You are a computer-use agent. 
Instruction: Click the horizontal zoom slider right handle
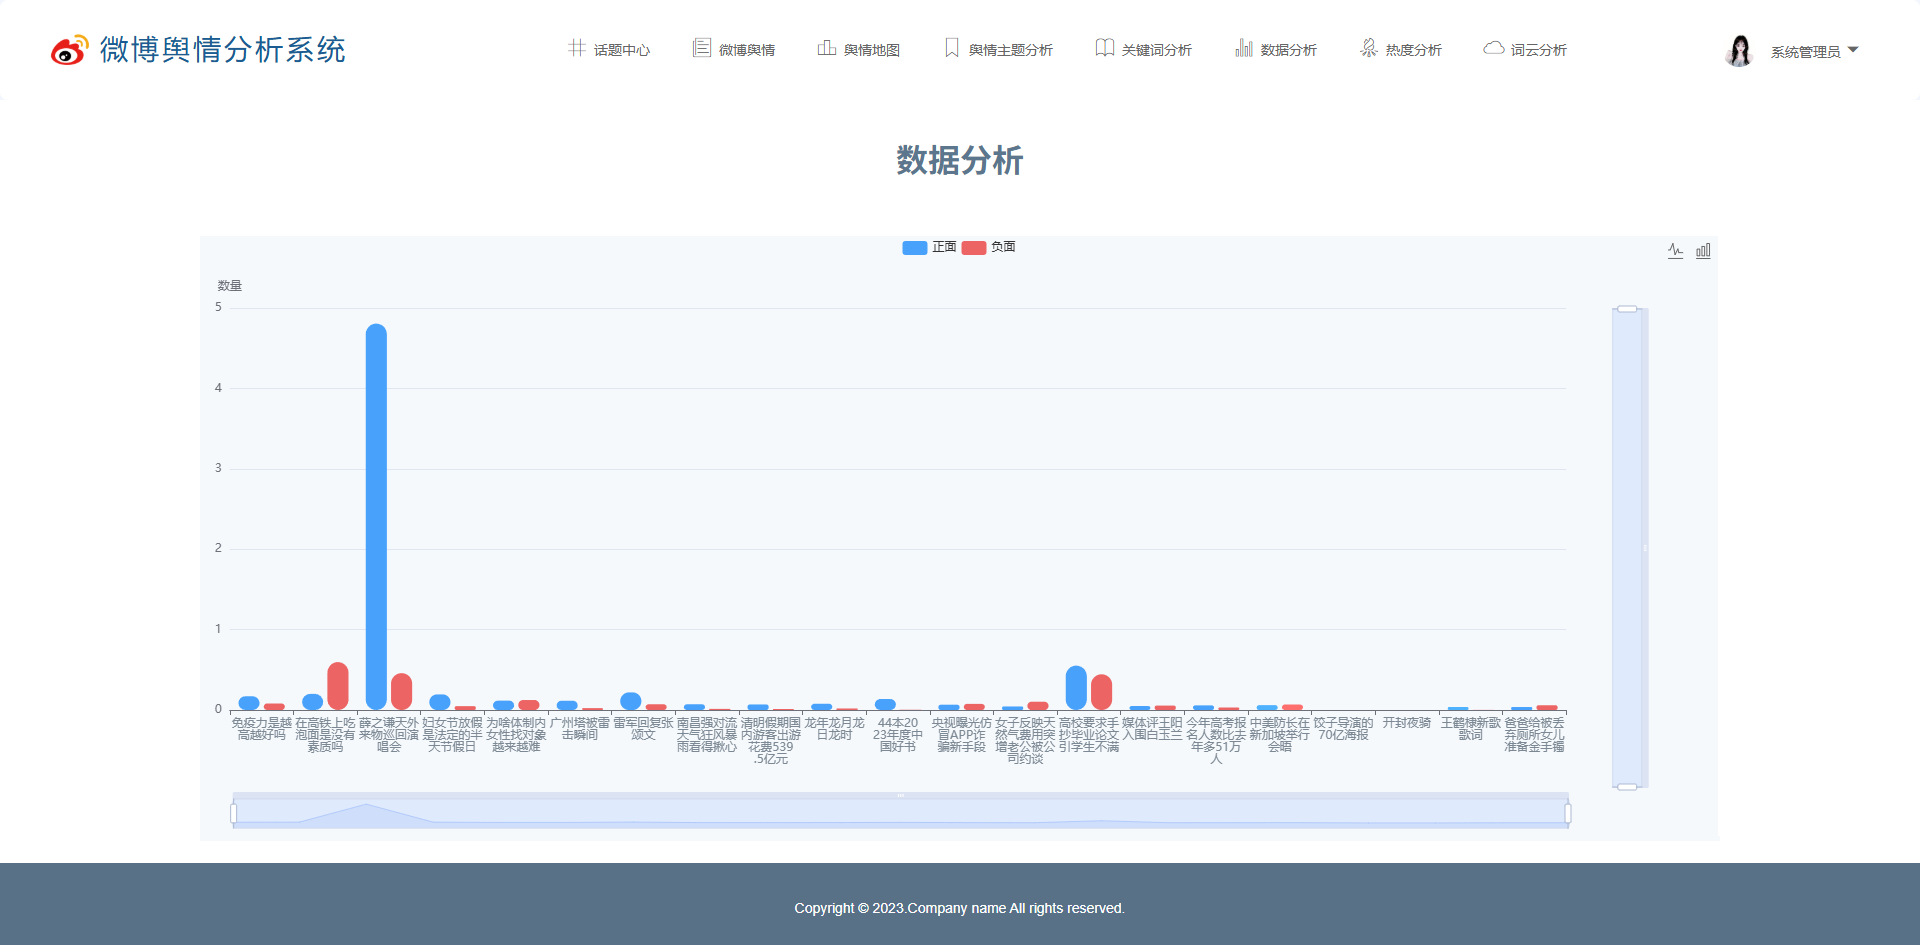[1567, 813]
